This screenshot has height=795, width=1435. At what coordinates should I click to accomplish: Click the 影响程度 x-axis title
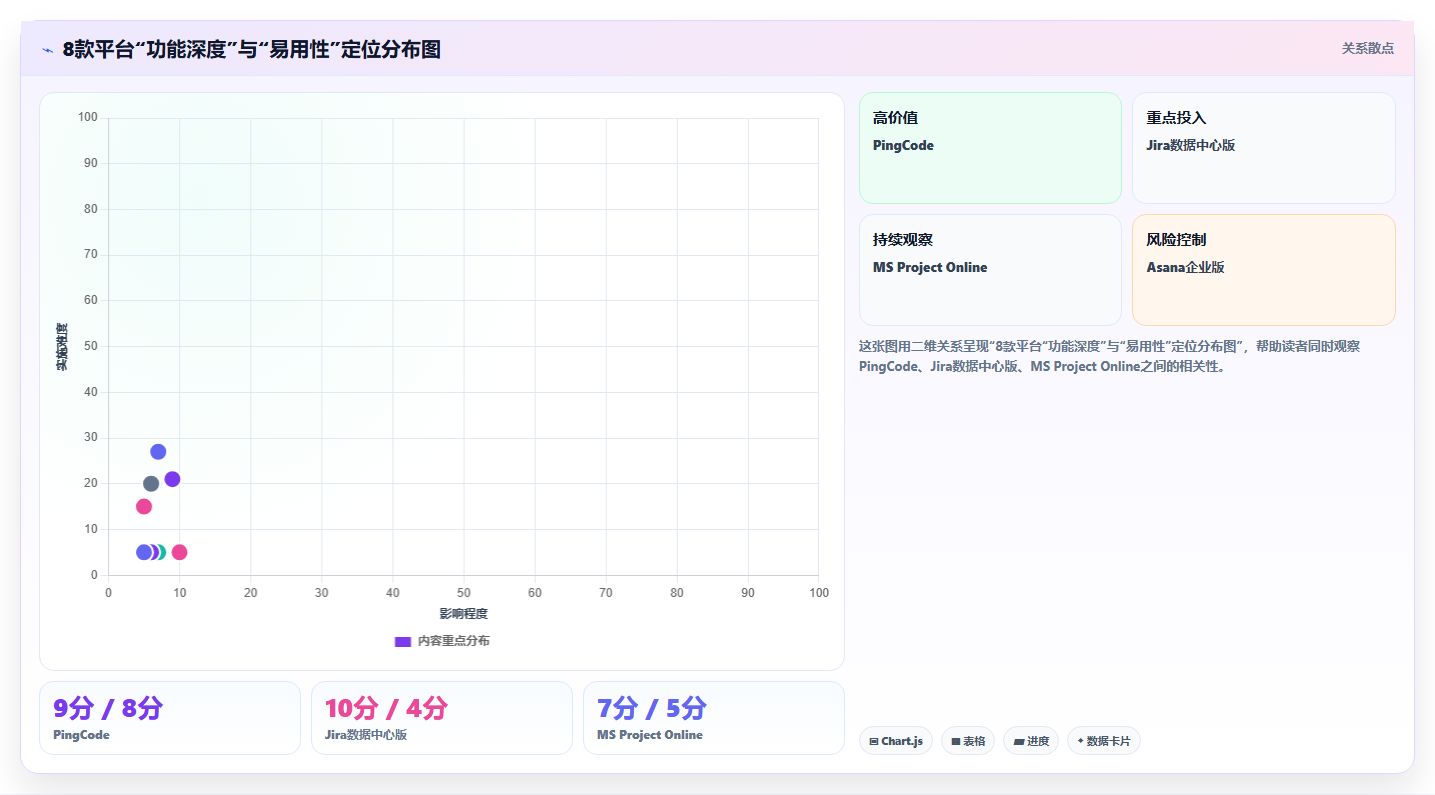(x=464, y=613)
